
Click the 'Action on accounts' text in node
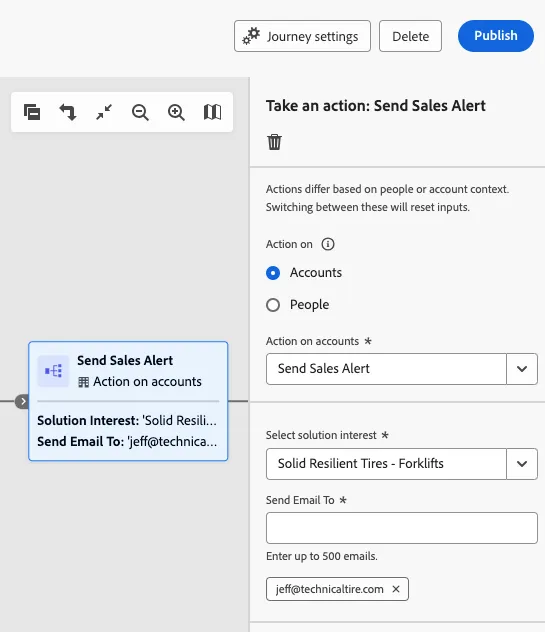[147, 381]
